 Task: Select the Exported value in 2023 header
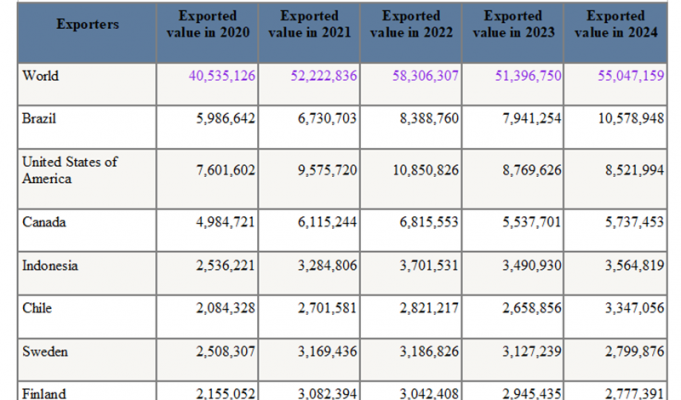[513, 24]
